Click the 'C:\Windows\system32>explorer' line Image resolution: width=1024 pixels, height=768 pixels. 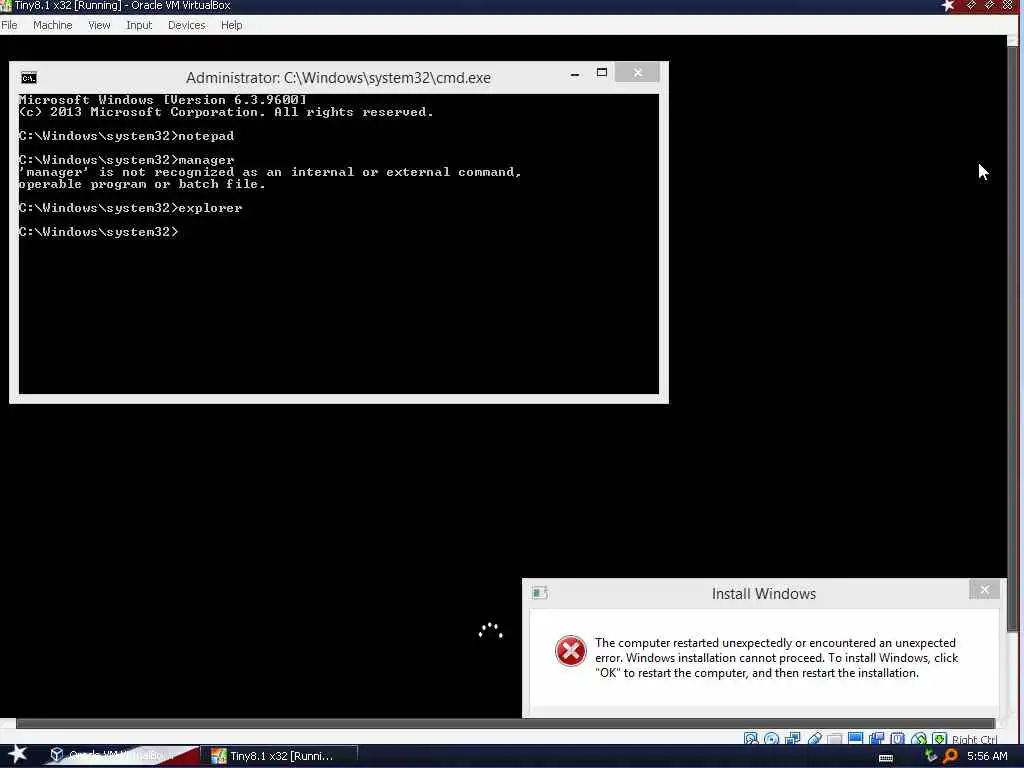131,208
